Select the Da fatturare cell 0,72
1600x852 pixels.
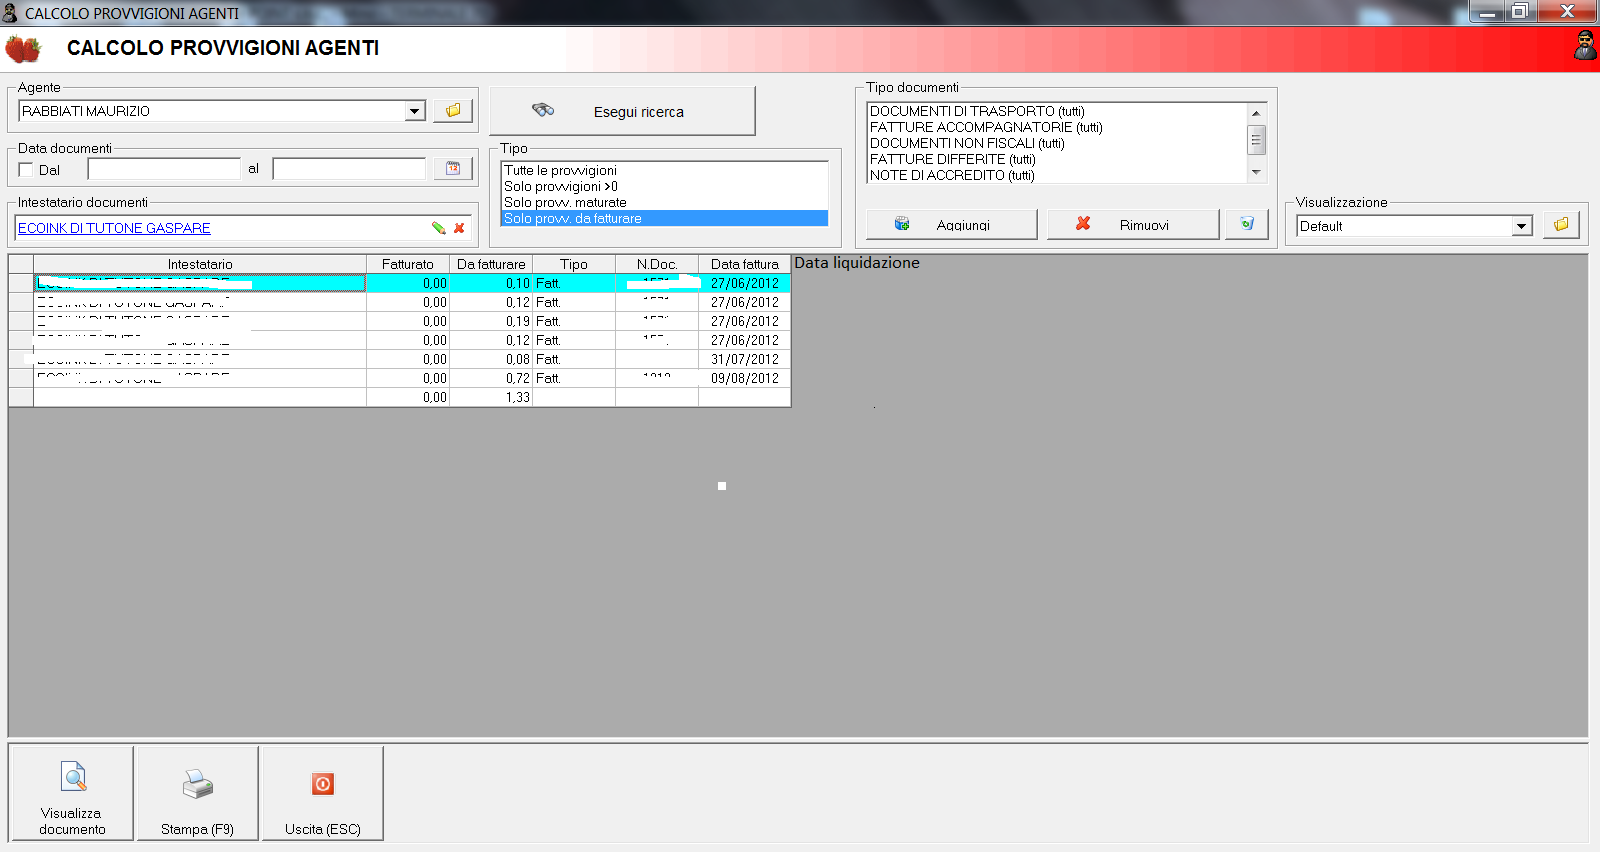point(491,378)
